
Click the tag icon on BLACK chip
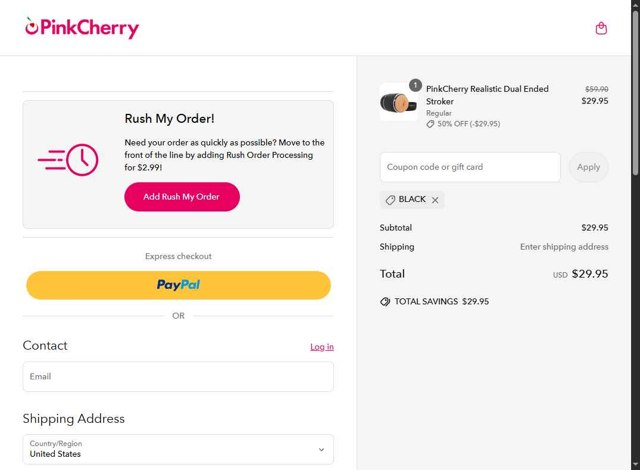point(390,200)
